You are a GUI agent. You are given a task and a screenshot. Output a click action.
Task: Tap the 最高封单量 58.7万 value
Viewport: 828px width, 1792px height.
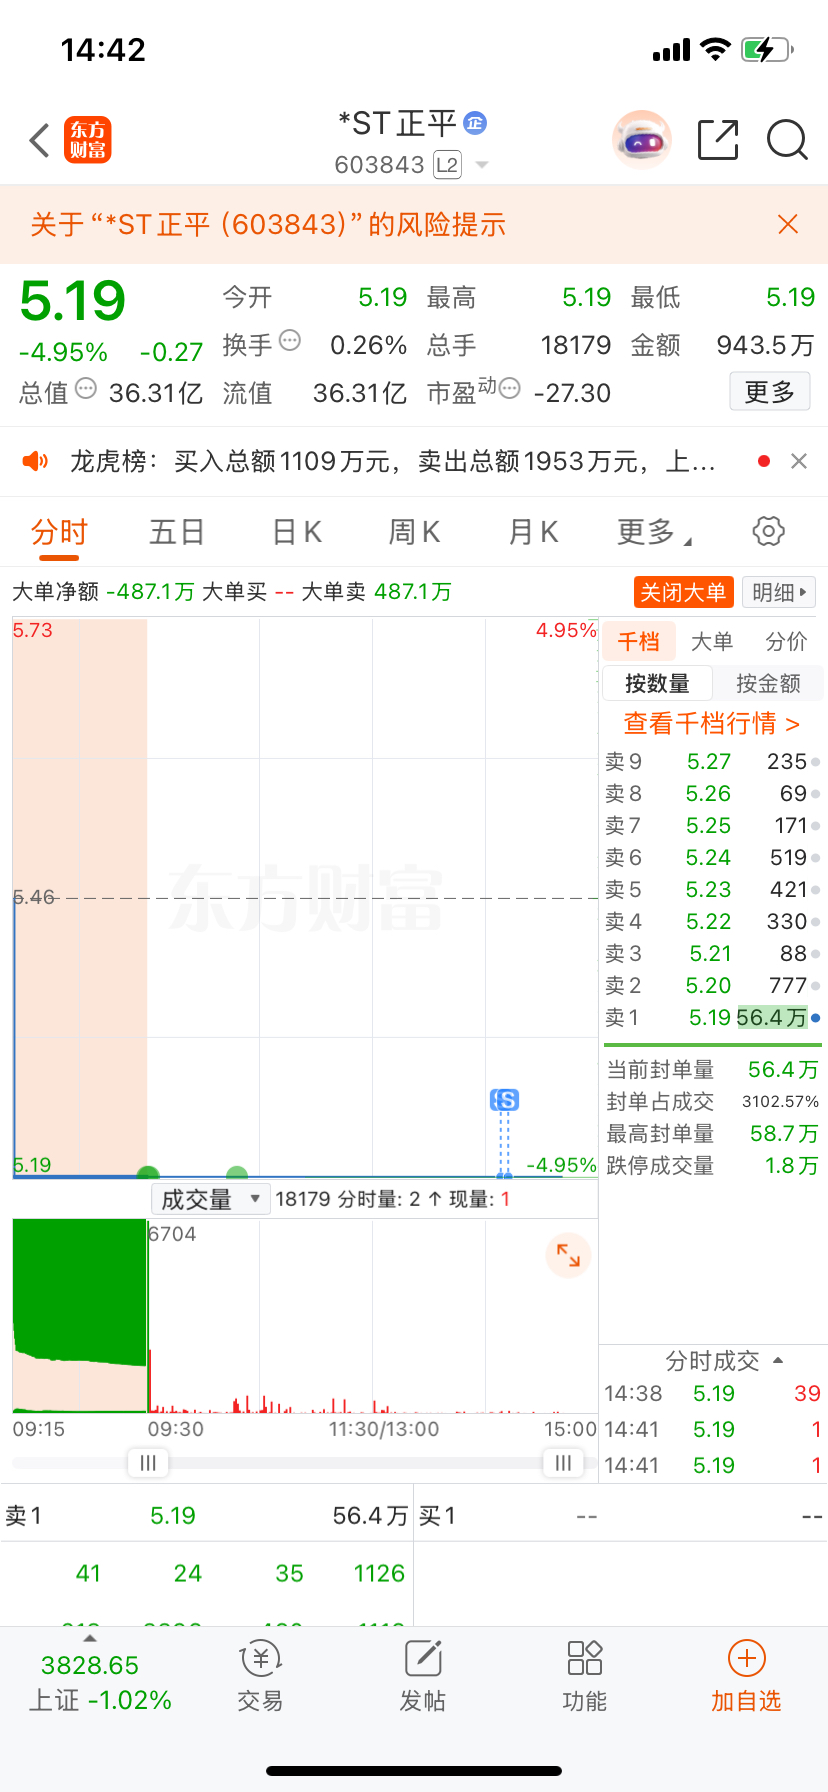coord(784,1134)
